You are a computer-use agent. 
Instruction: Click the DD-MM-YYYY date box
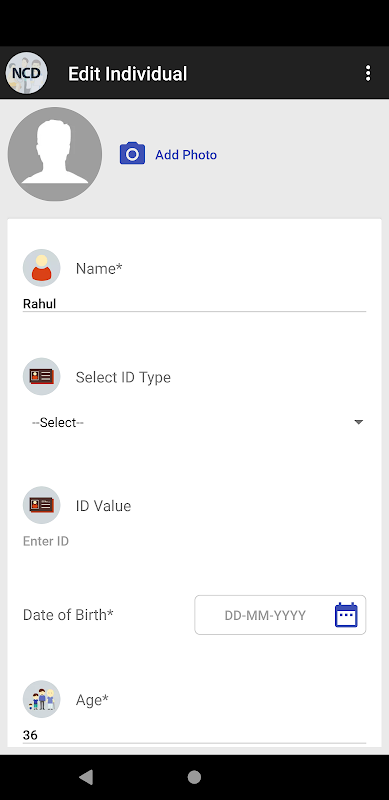click(280, 615)
